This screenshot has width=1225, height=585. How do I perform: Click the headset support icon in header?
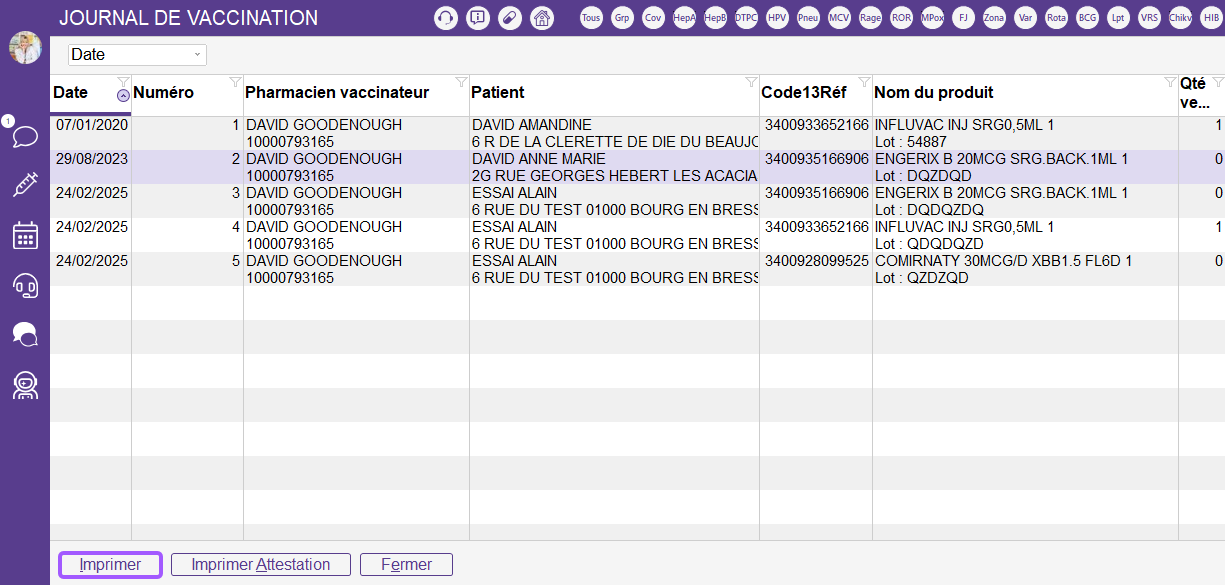(x=446, y=18)
